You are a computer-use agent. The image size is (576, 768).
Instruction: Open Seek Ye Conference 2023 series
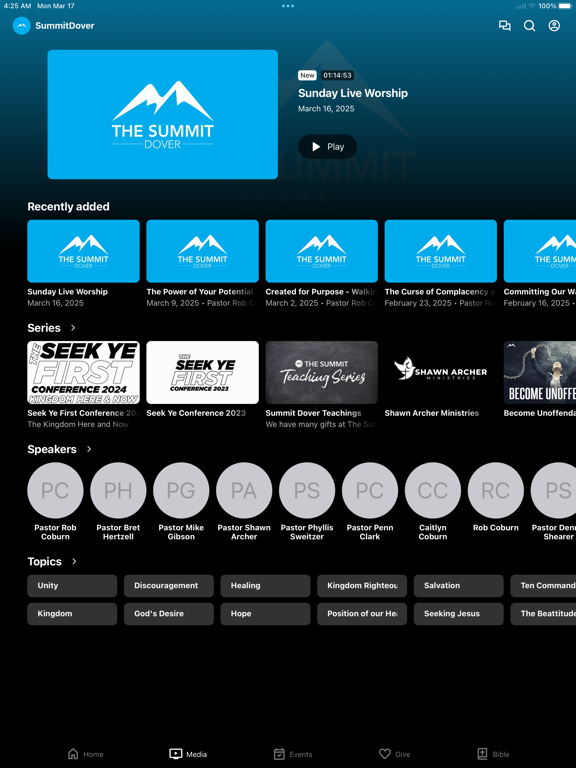202,380
